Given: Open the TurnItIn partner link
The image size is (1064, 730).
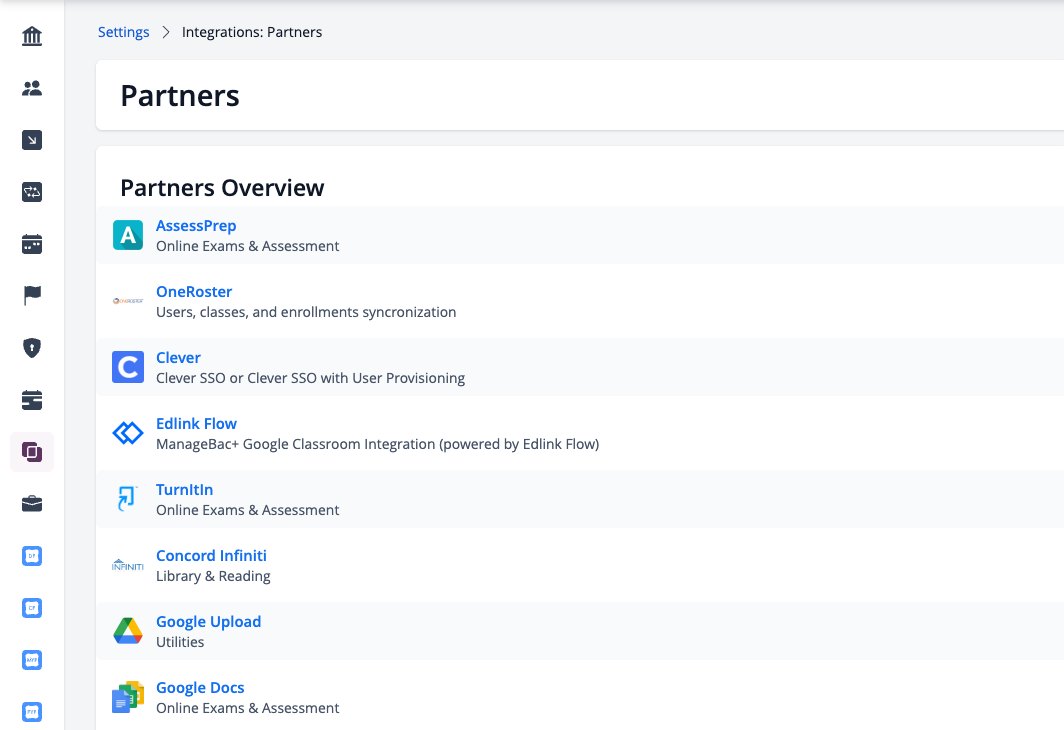Looking at the screenshot, I should pyautogui.click(x=185, y=489).
